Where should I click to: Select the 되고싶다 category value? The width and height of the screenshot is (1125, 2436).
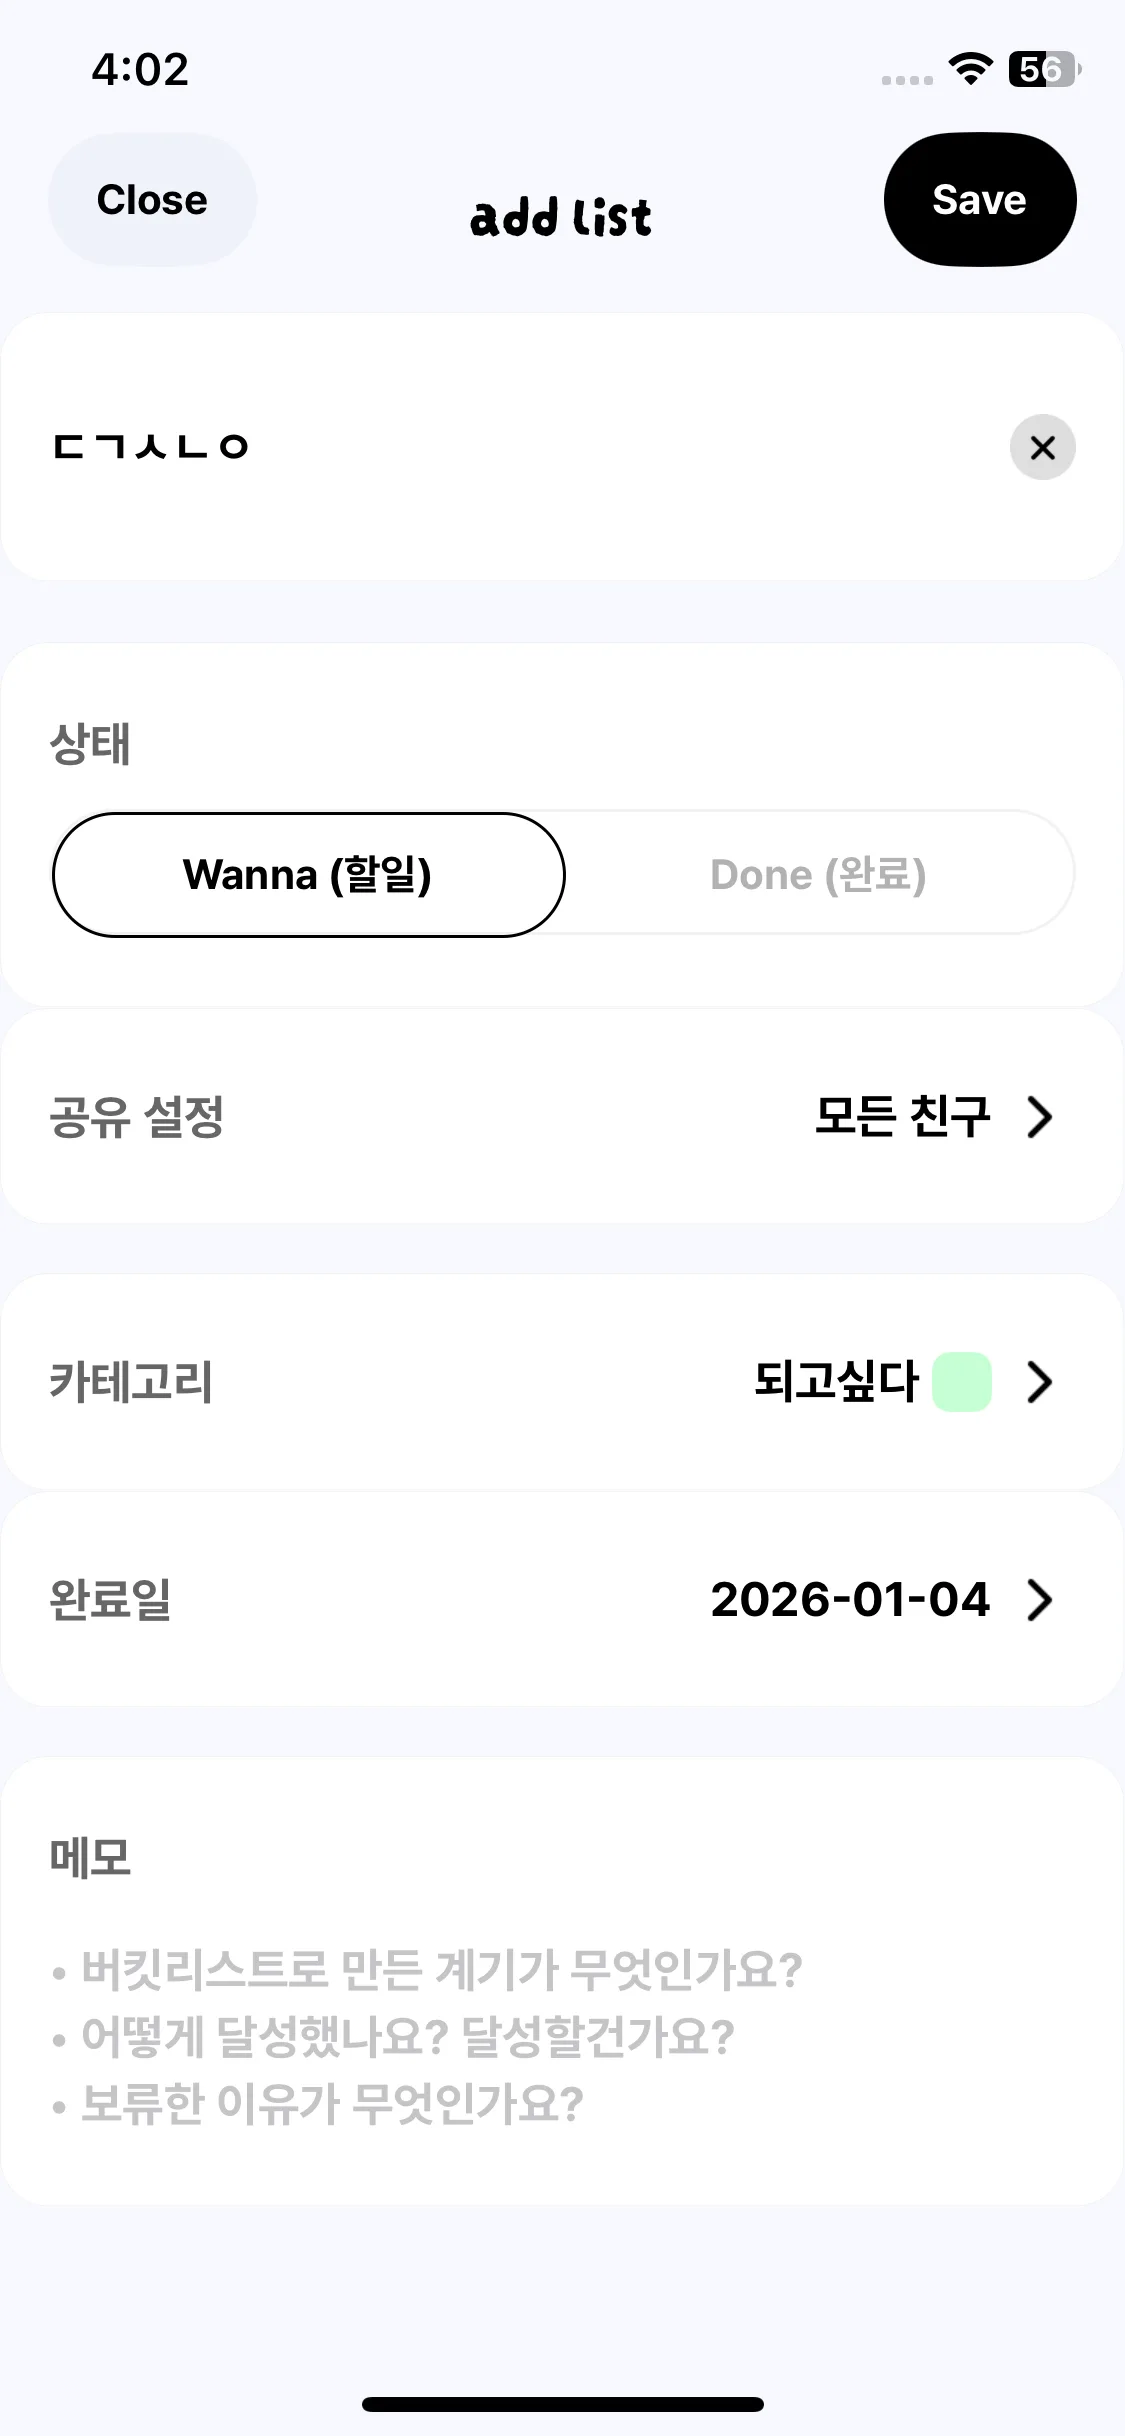(836, 1382)
